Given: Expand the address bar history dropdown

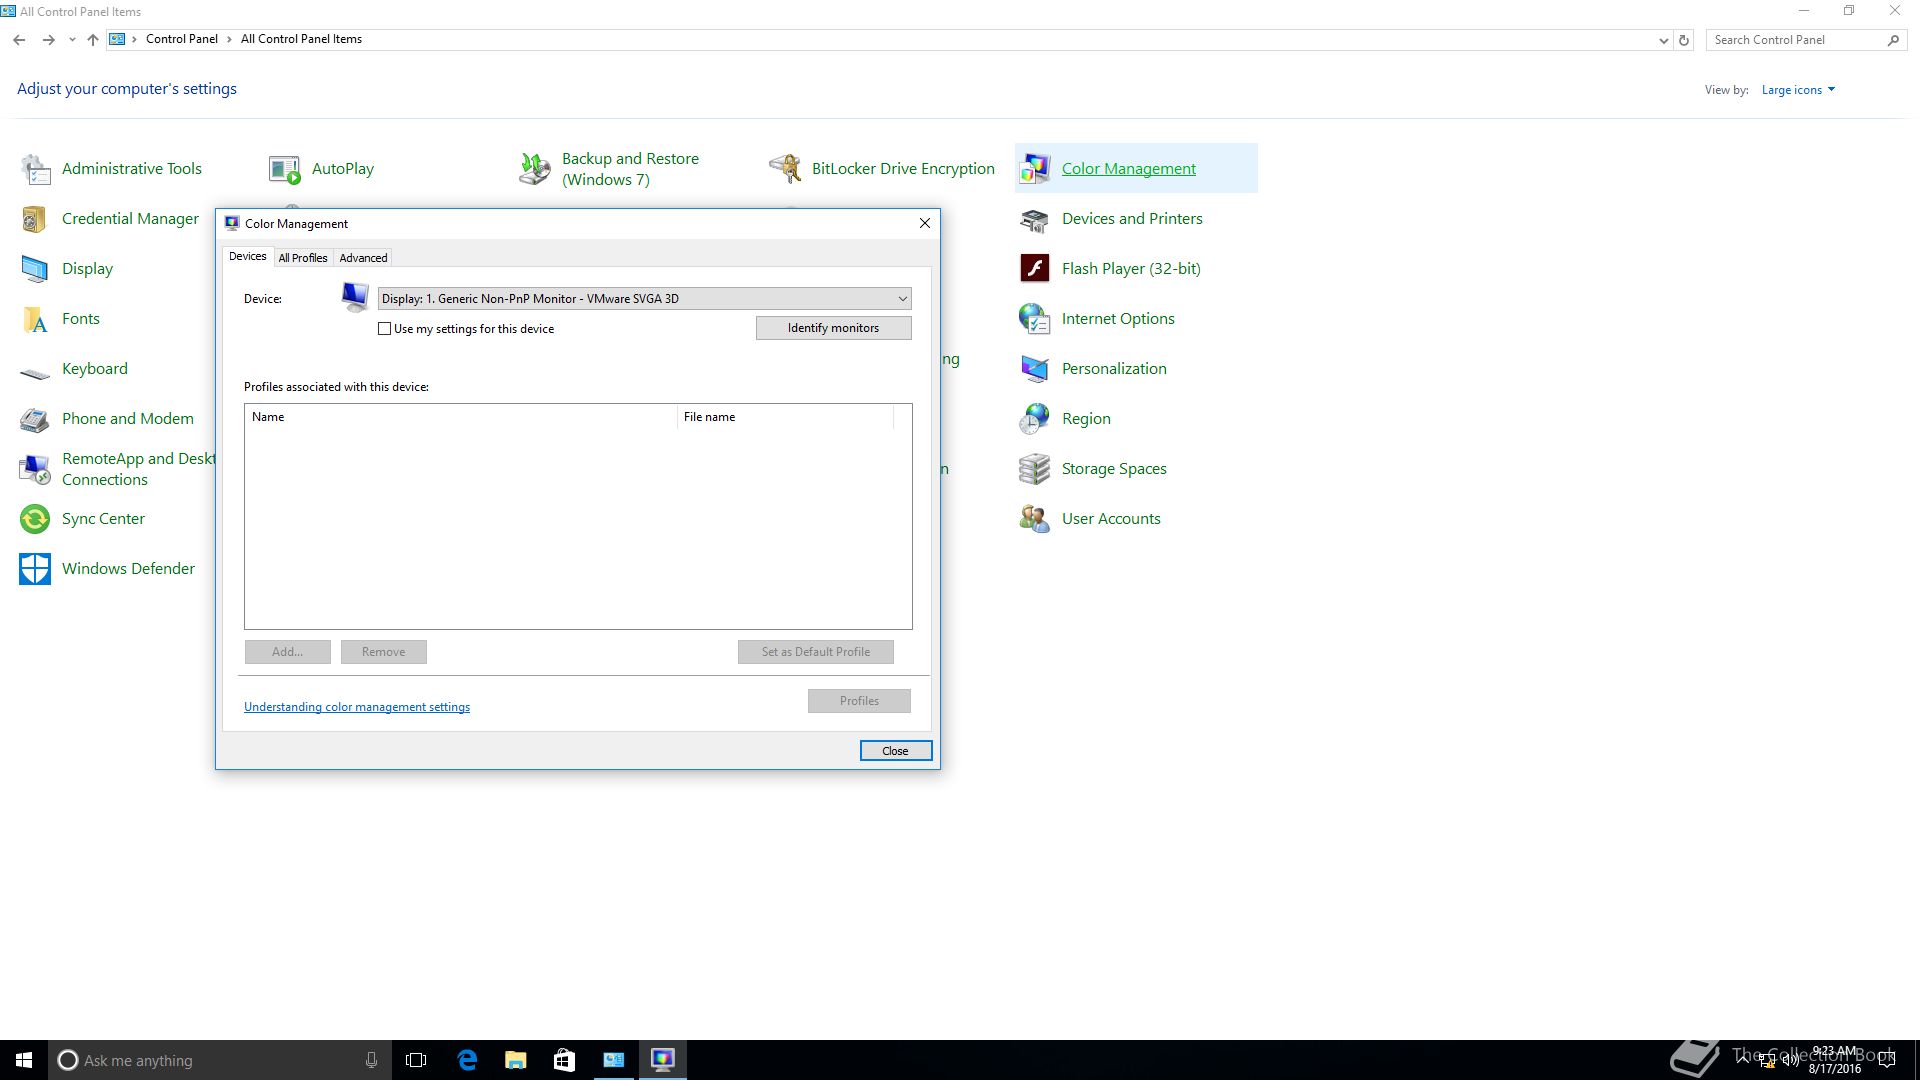Looking at the screenshot, I should point(1663,40).
